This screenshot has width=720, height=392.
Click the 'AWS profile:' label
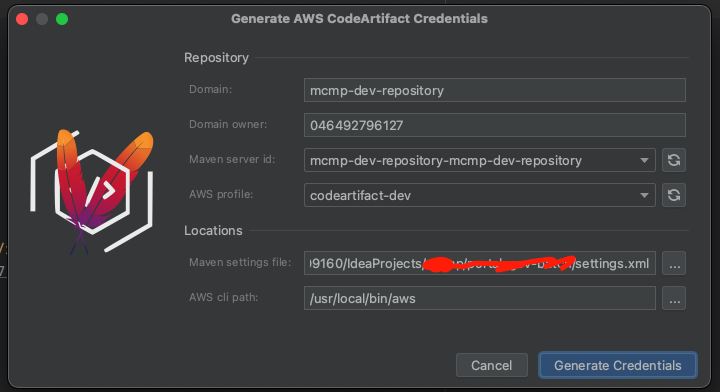(221, 194)
